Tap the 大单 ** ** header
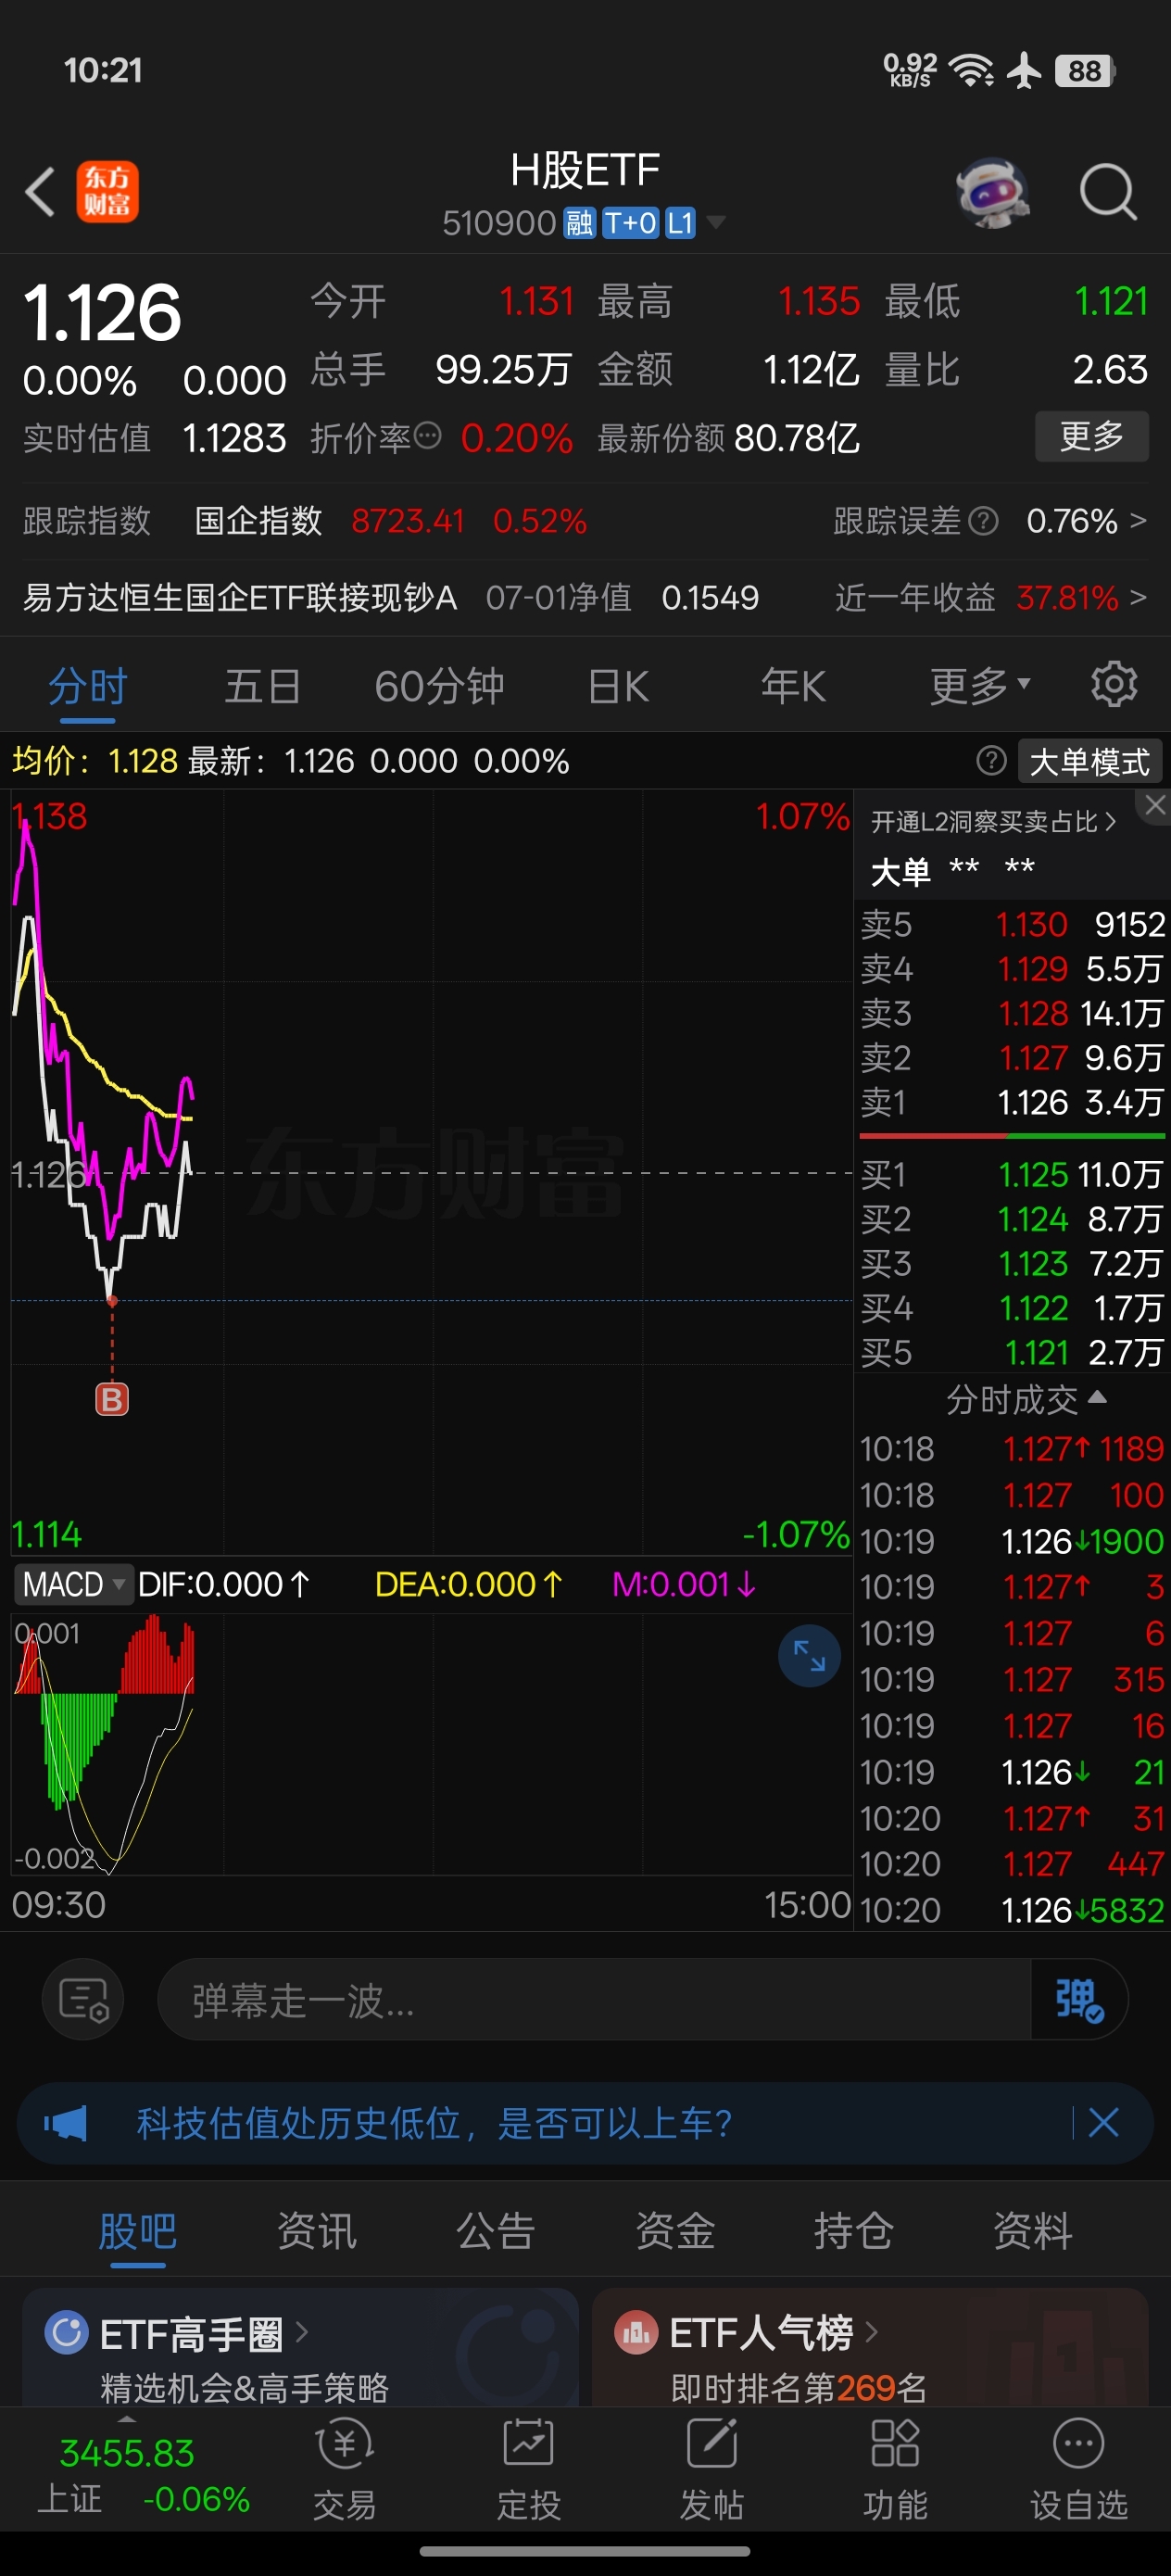 pos(952,869)
